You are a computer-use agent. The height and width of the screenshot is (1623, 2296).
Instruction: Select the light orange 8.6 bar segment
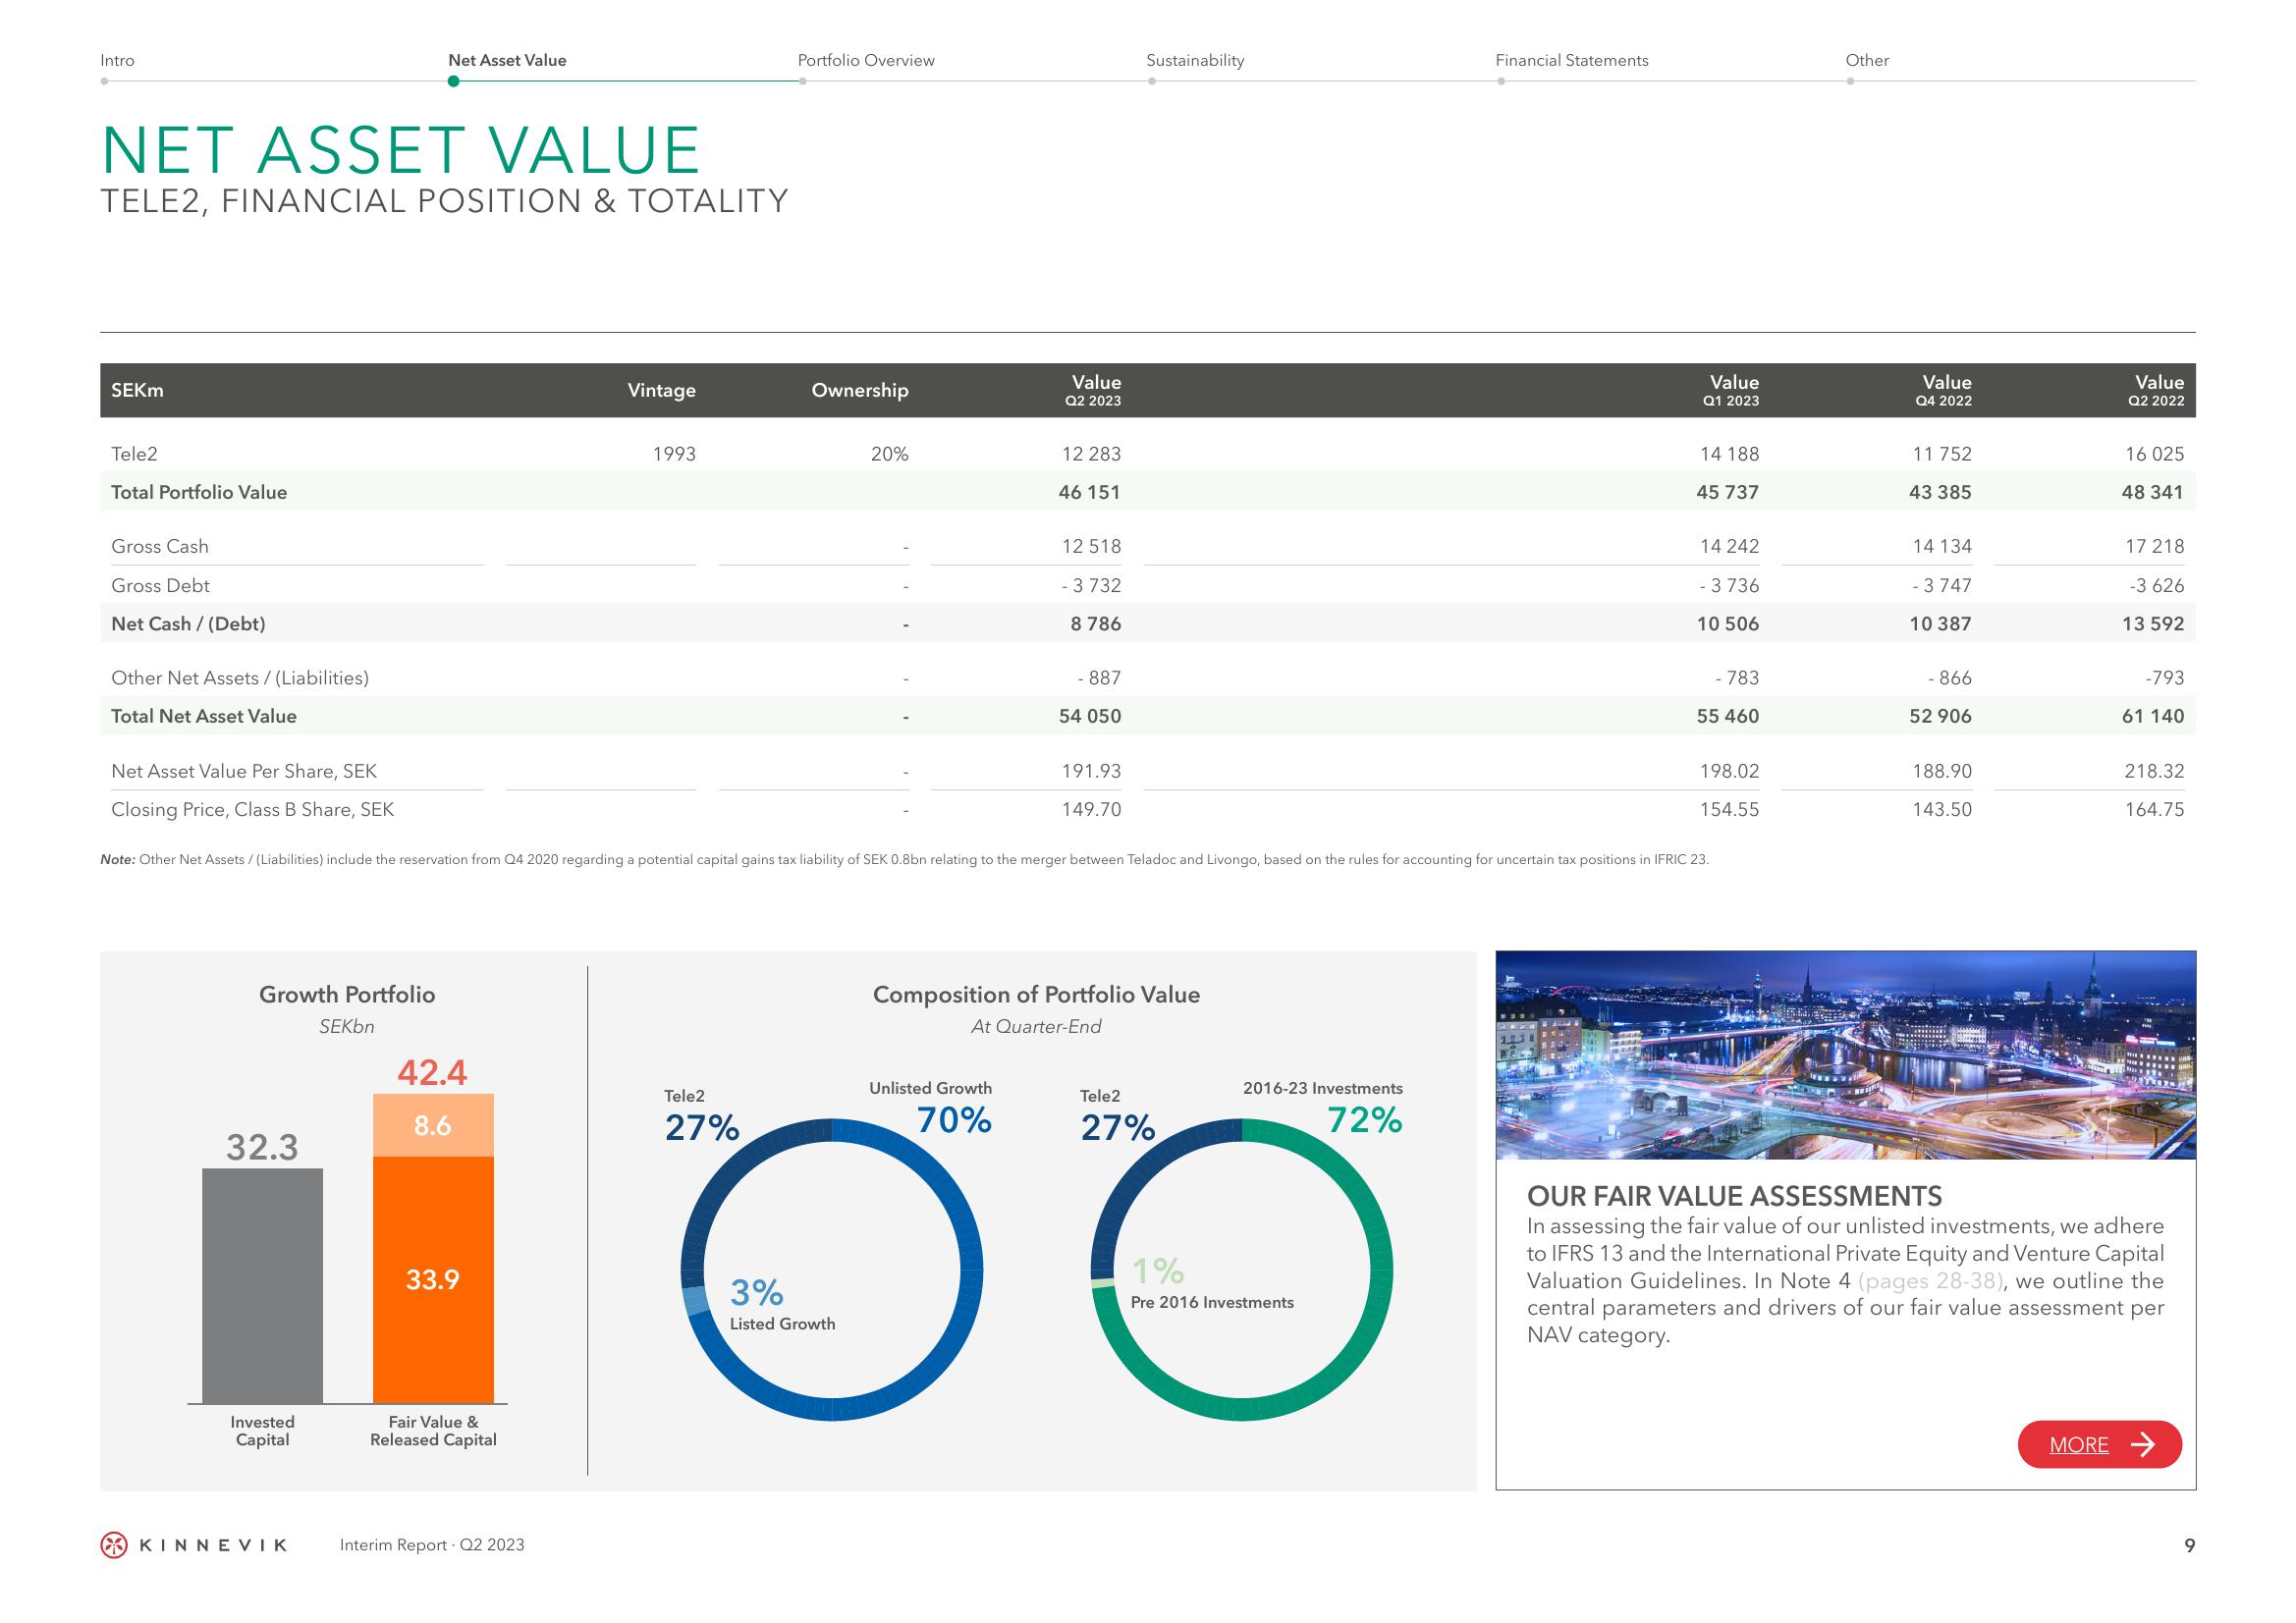[433, 1125]
